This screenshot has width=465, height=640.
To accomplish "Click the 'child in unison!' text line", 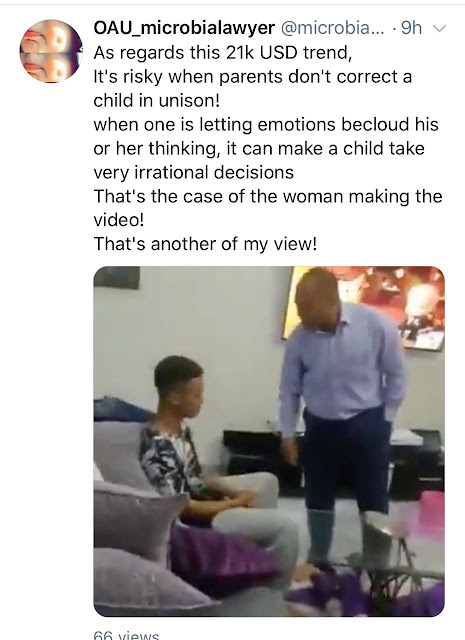I will [157, 100].
